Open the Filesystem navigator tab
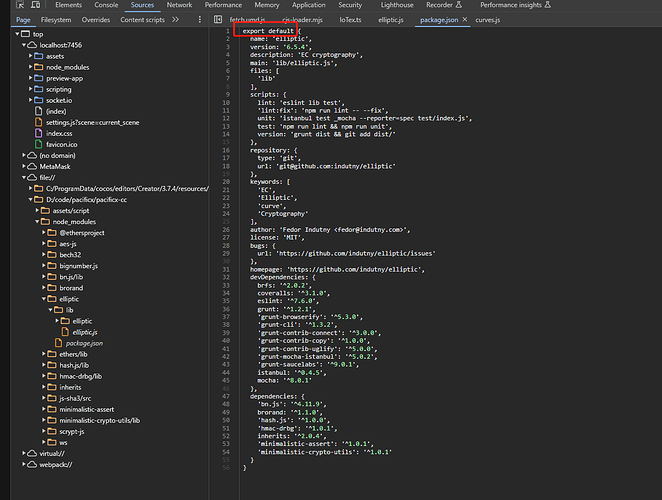Image resolution: width=662 pixels, height=500 pixels. pos(56,19)
